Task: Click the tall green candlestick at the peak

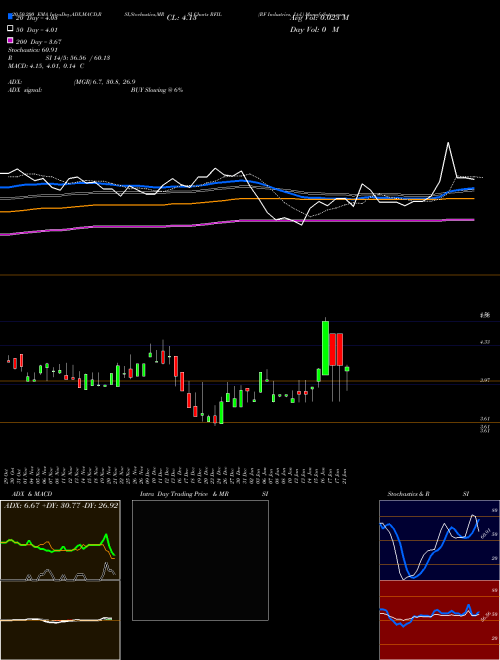Action: (325, 348)
